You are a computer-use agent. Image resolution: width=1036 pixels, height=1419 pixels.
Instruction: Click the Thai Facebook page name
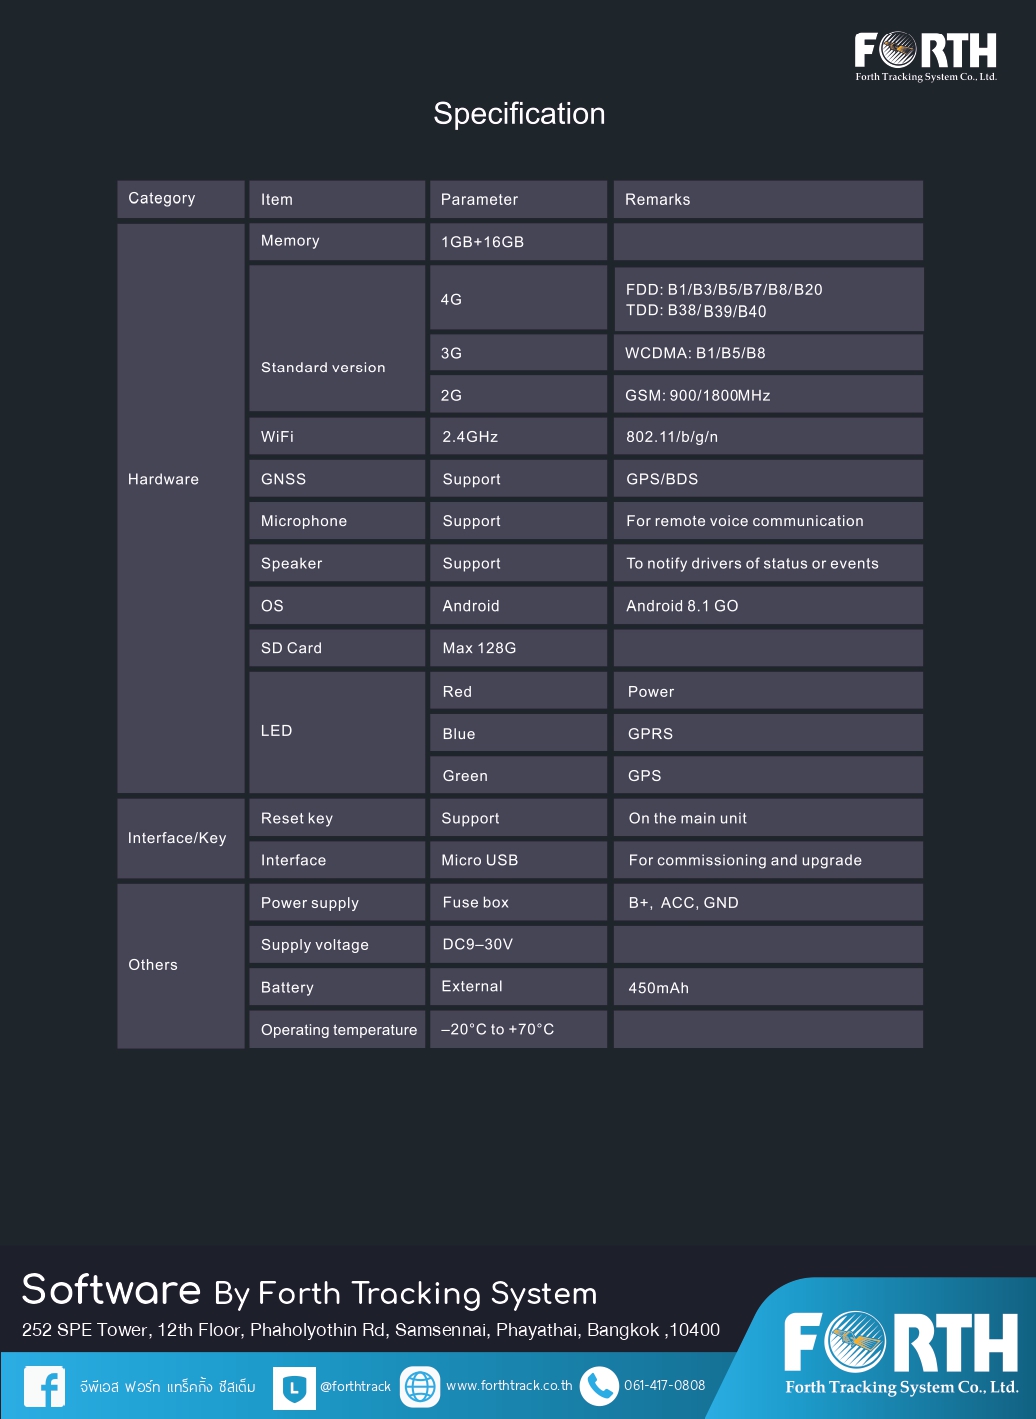click(x=167, y=1387)
